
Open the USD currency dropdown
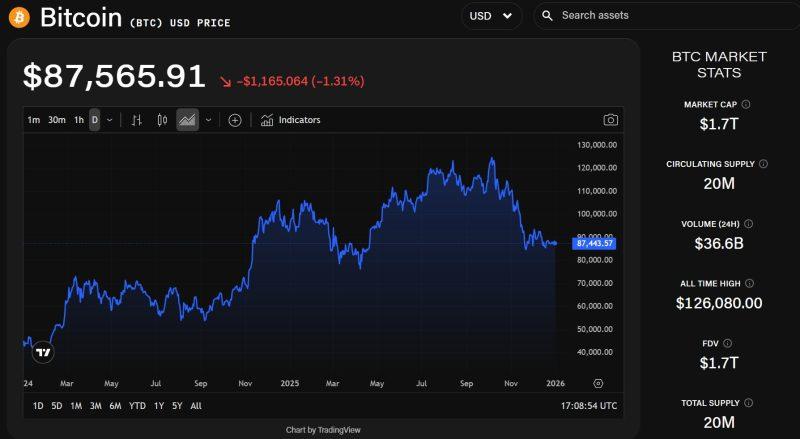point(491,16)
